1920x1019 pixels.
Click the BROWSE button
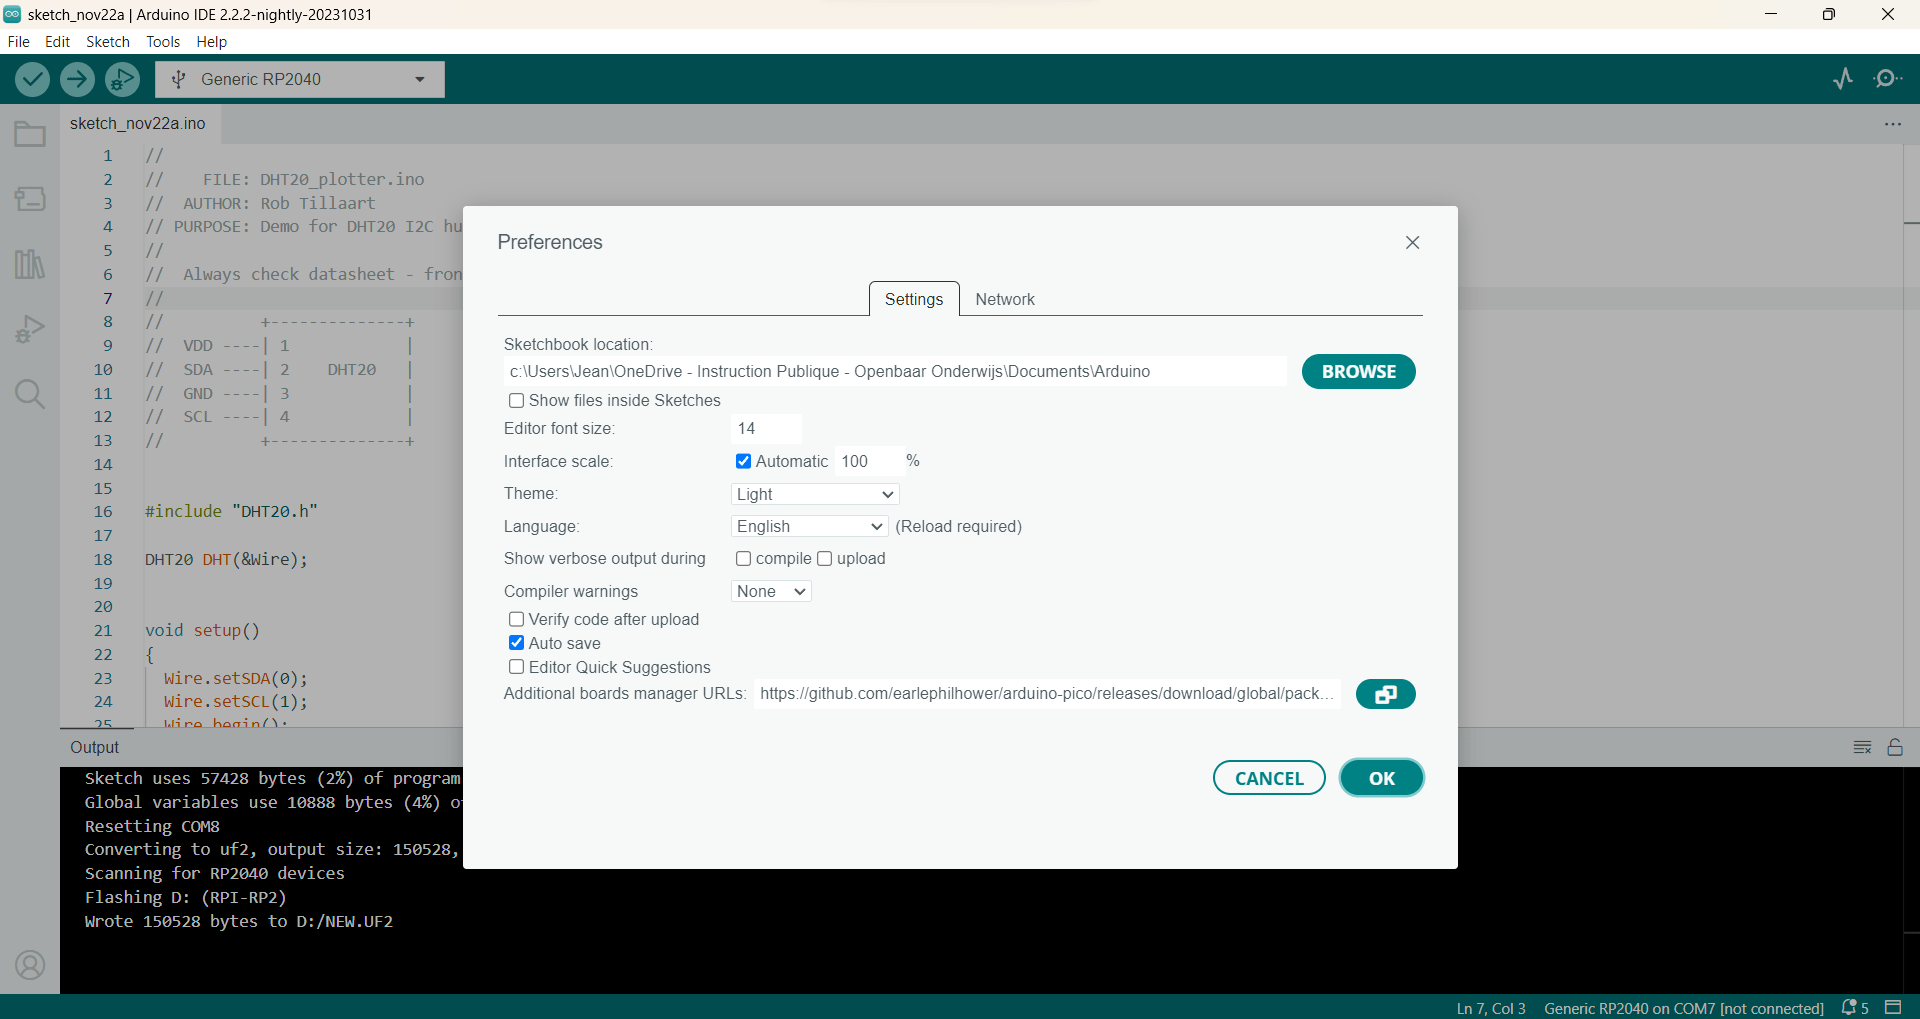point(1358,372)
